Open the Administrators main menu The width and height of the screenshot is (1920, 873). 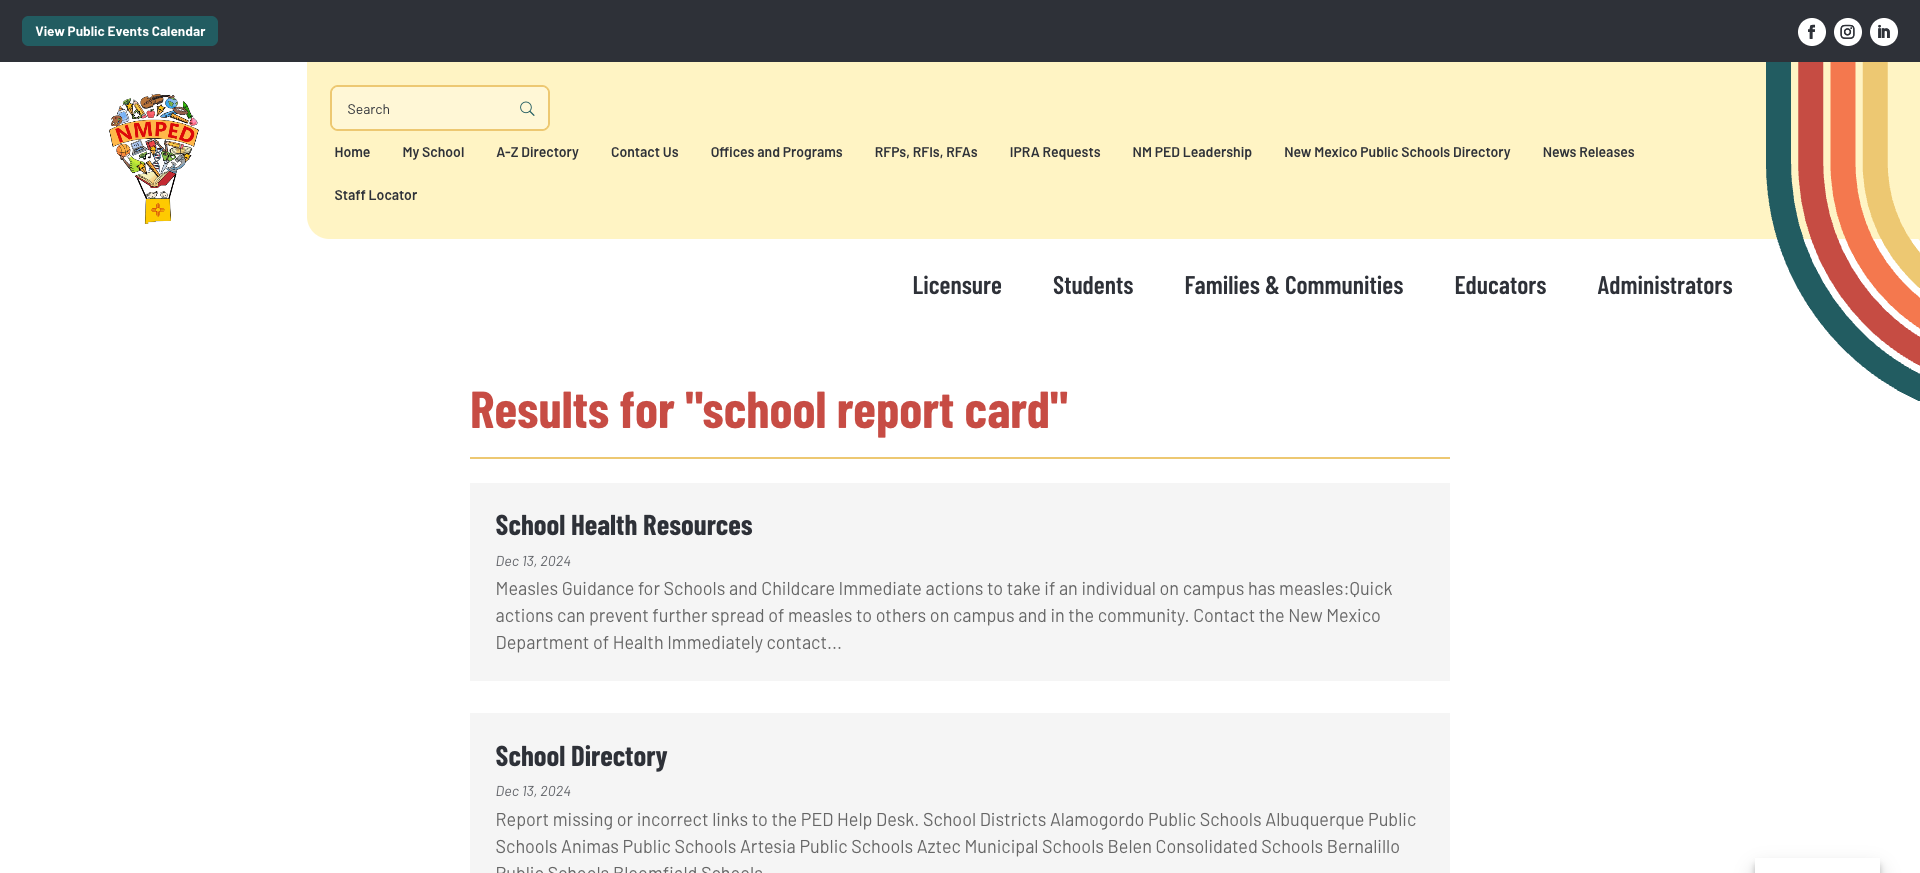click(1665, 286)
